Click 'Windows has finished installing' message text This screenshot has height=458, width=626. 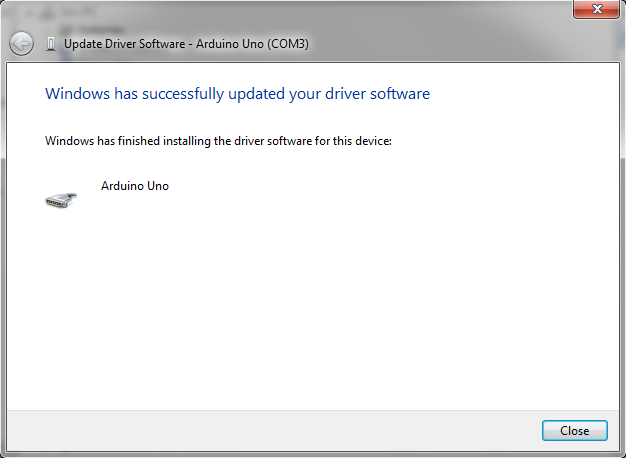point(218,141)
